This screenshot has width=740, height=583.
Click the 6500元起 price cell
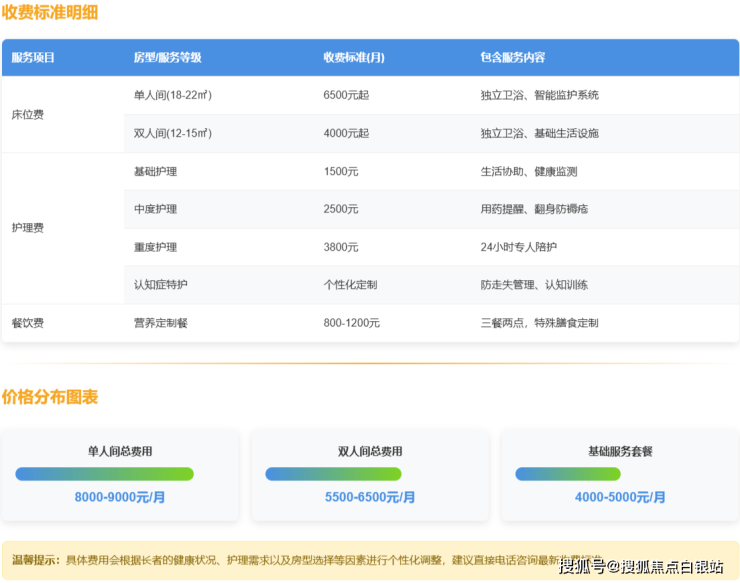346,95
